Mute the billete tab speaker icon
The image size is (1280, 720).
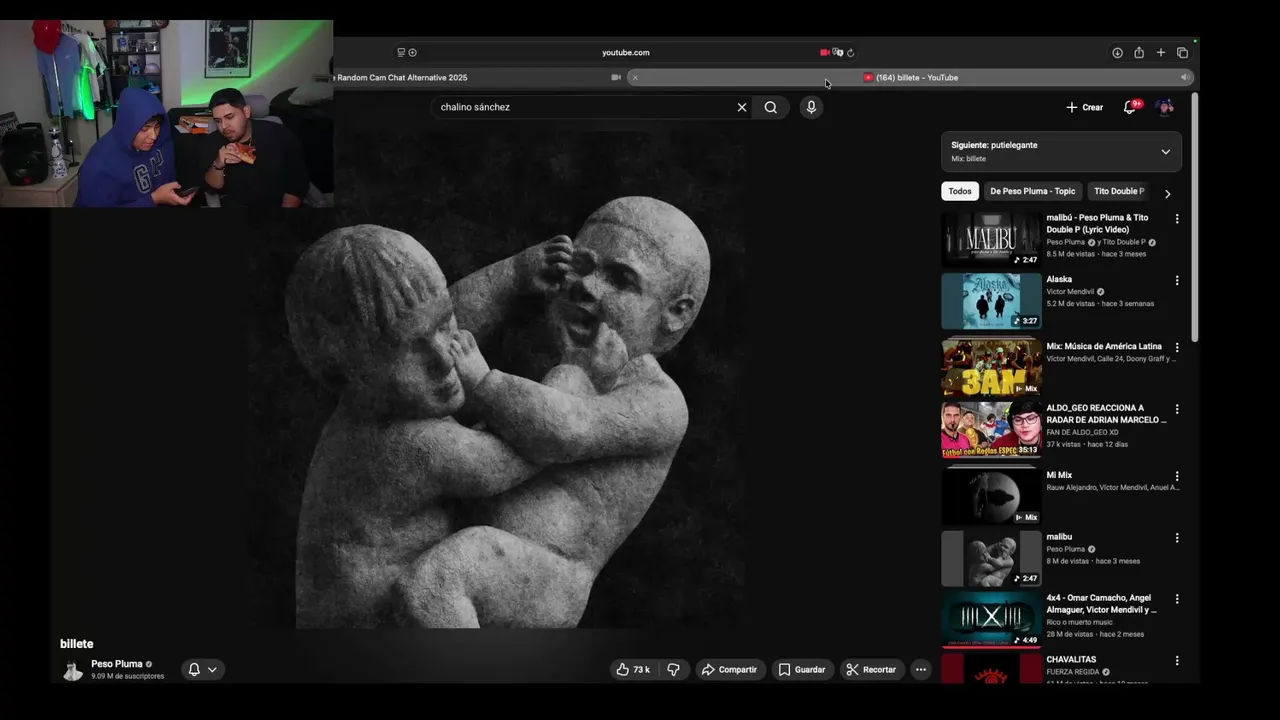pyautogui.click(x=1184, y=78)
